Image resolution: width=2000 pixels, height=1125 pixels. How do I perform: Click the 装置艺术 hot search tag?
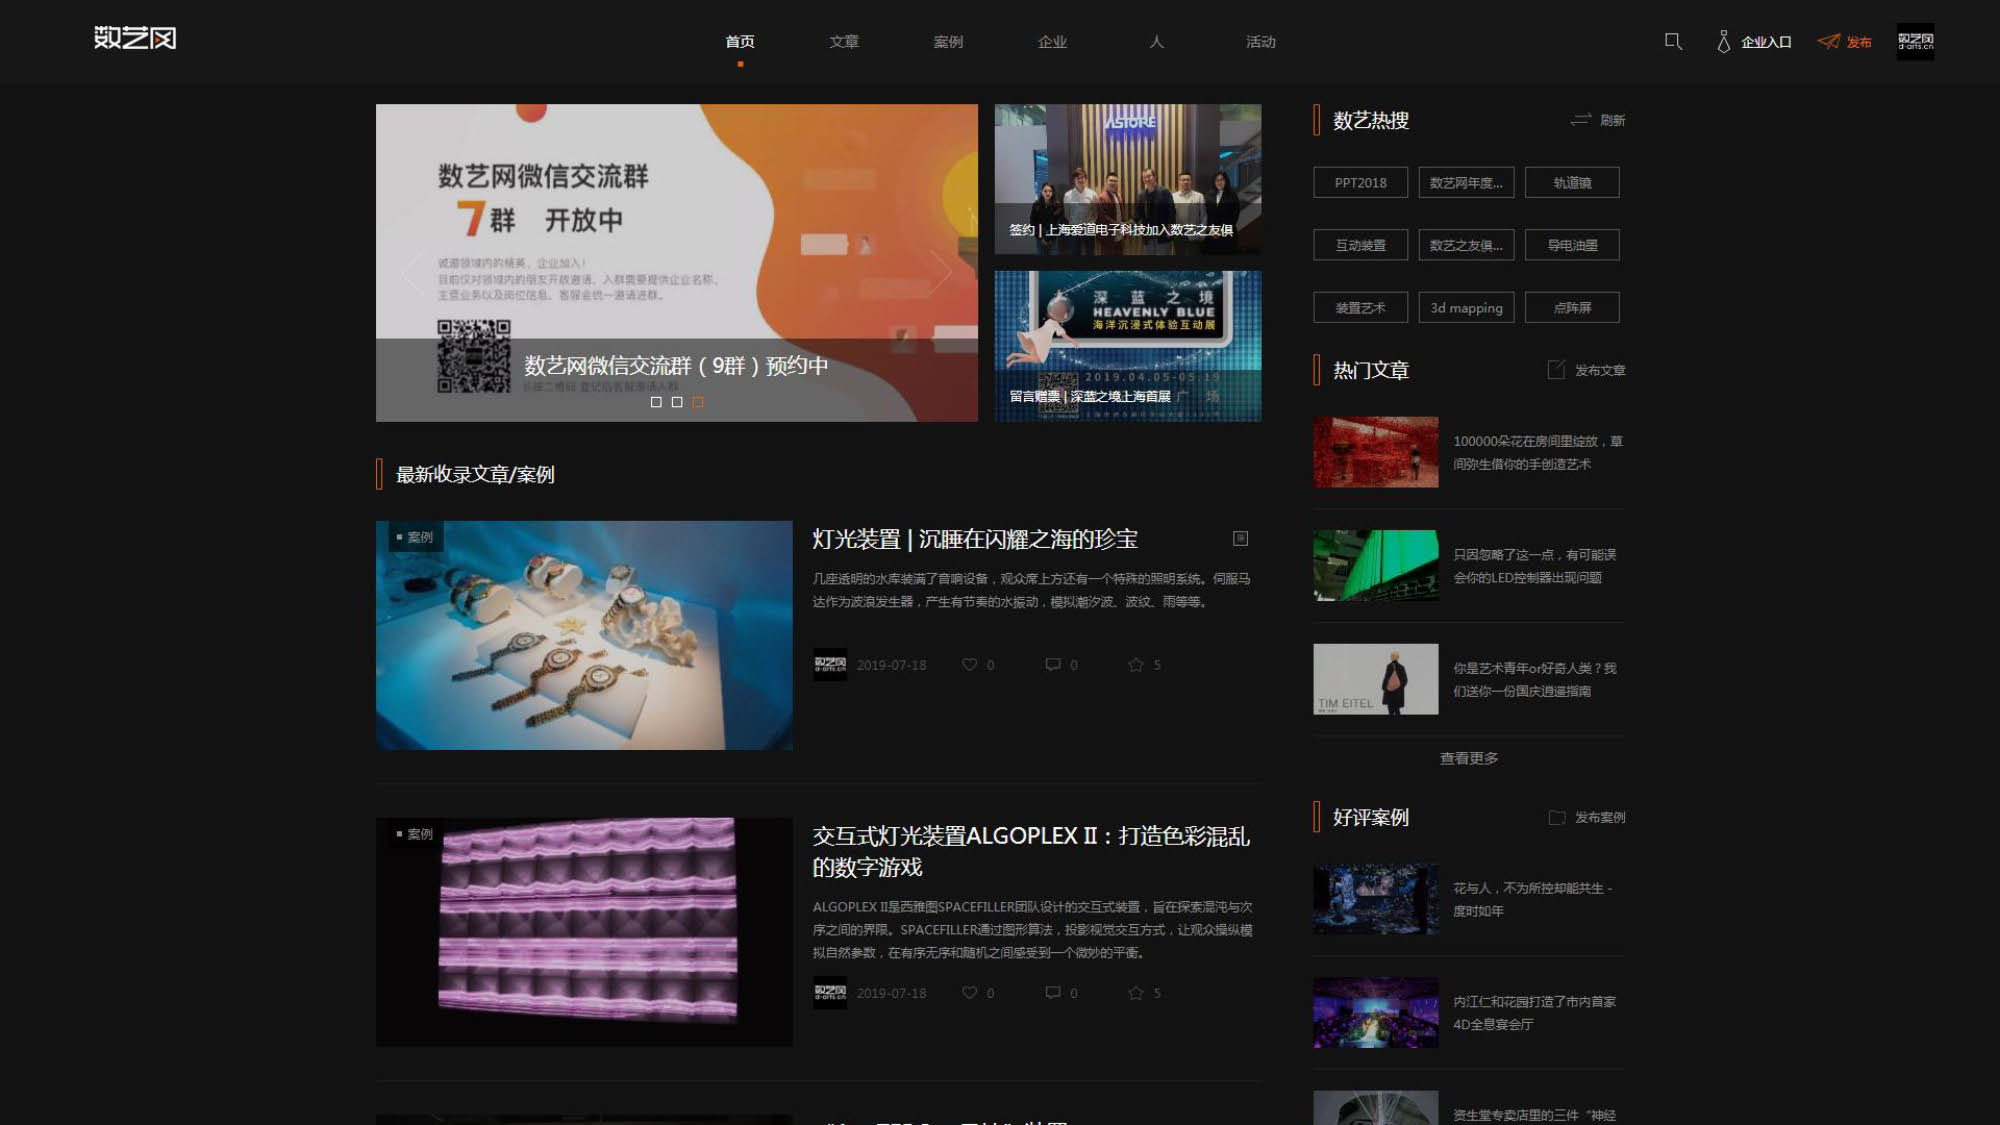click(1360, 307)
